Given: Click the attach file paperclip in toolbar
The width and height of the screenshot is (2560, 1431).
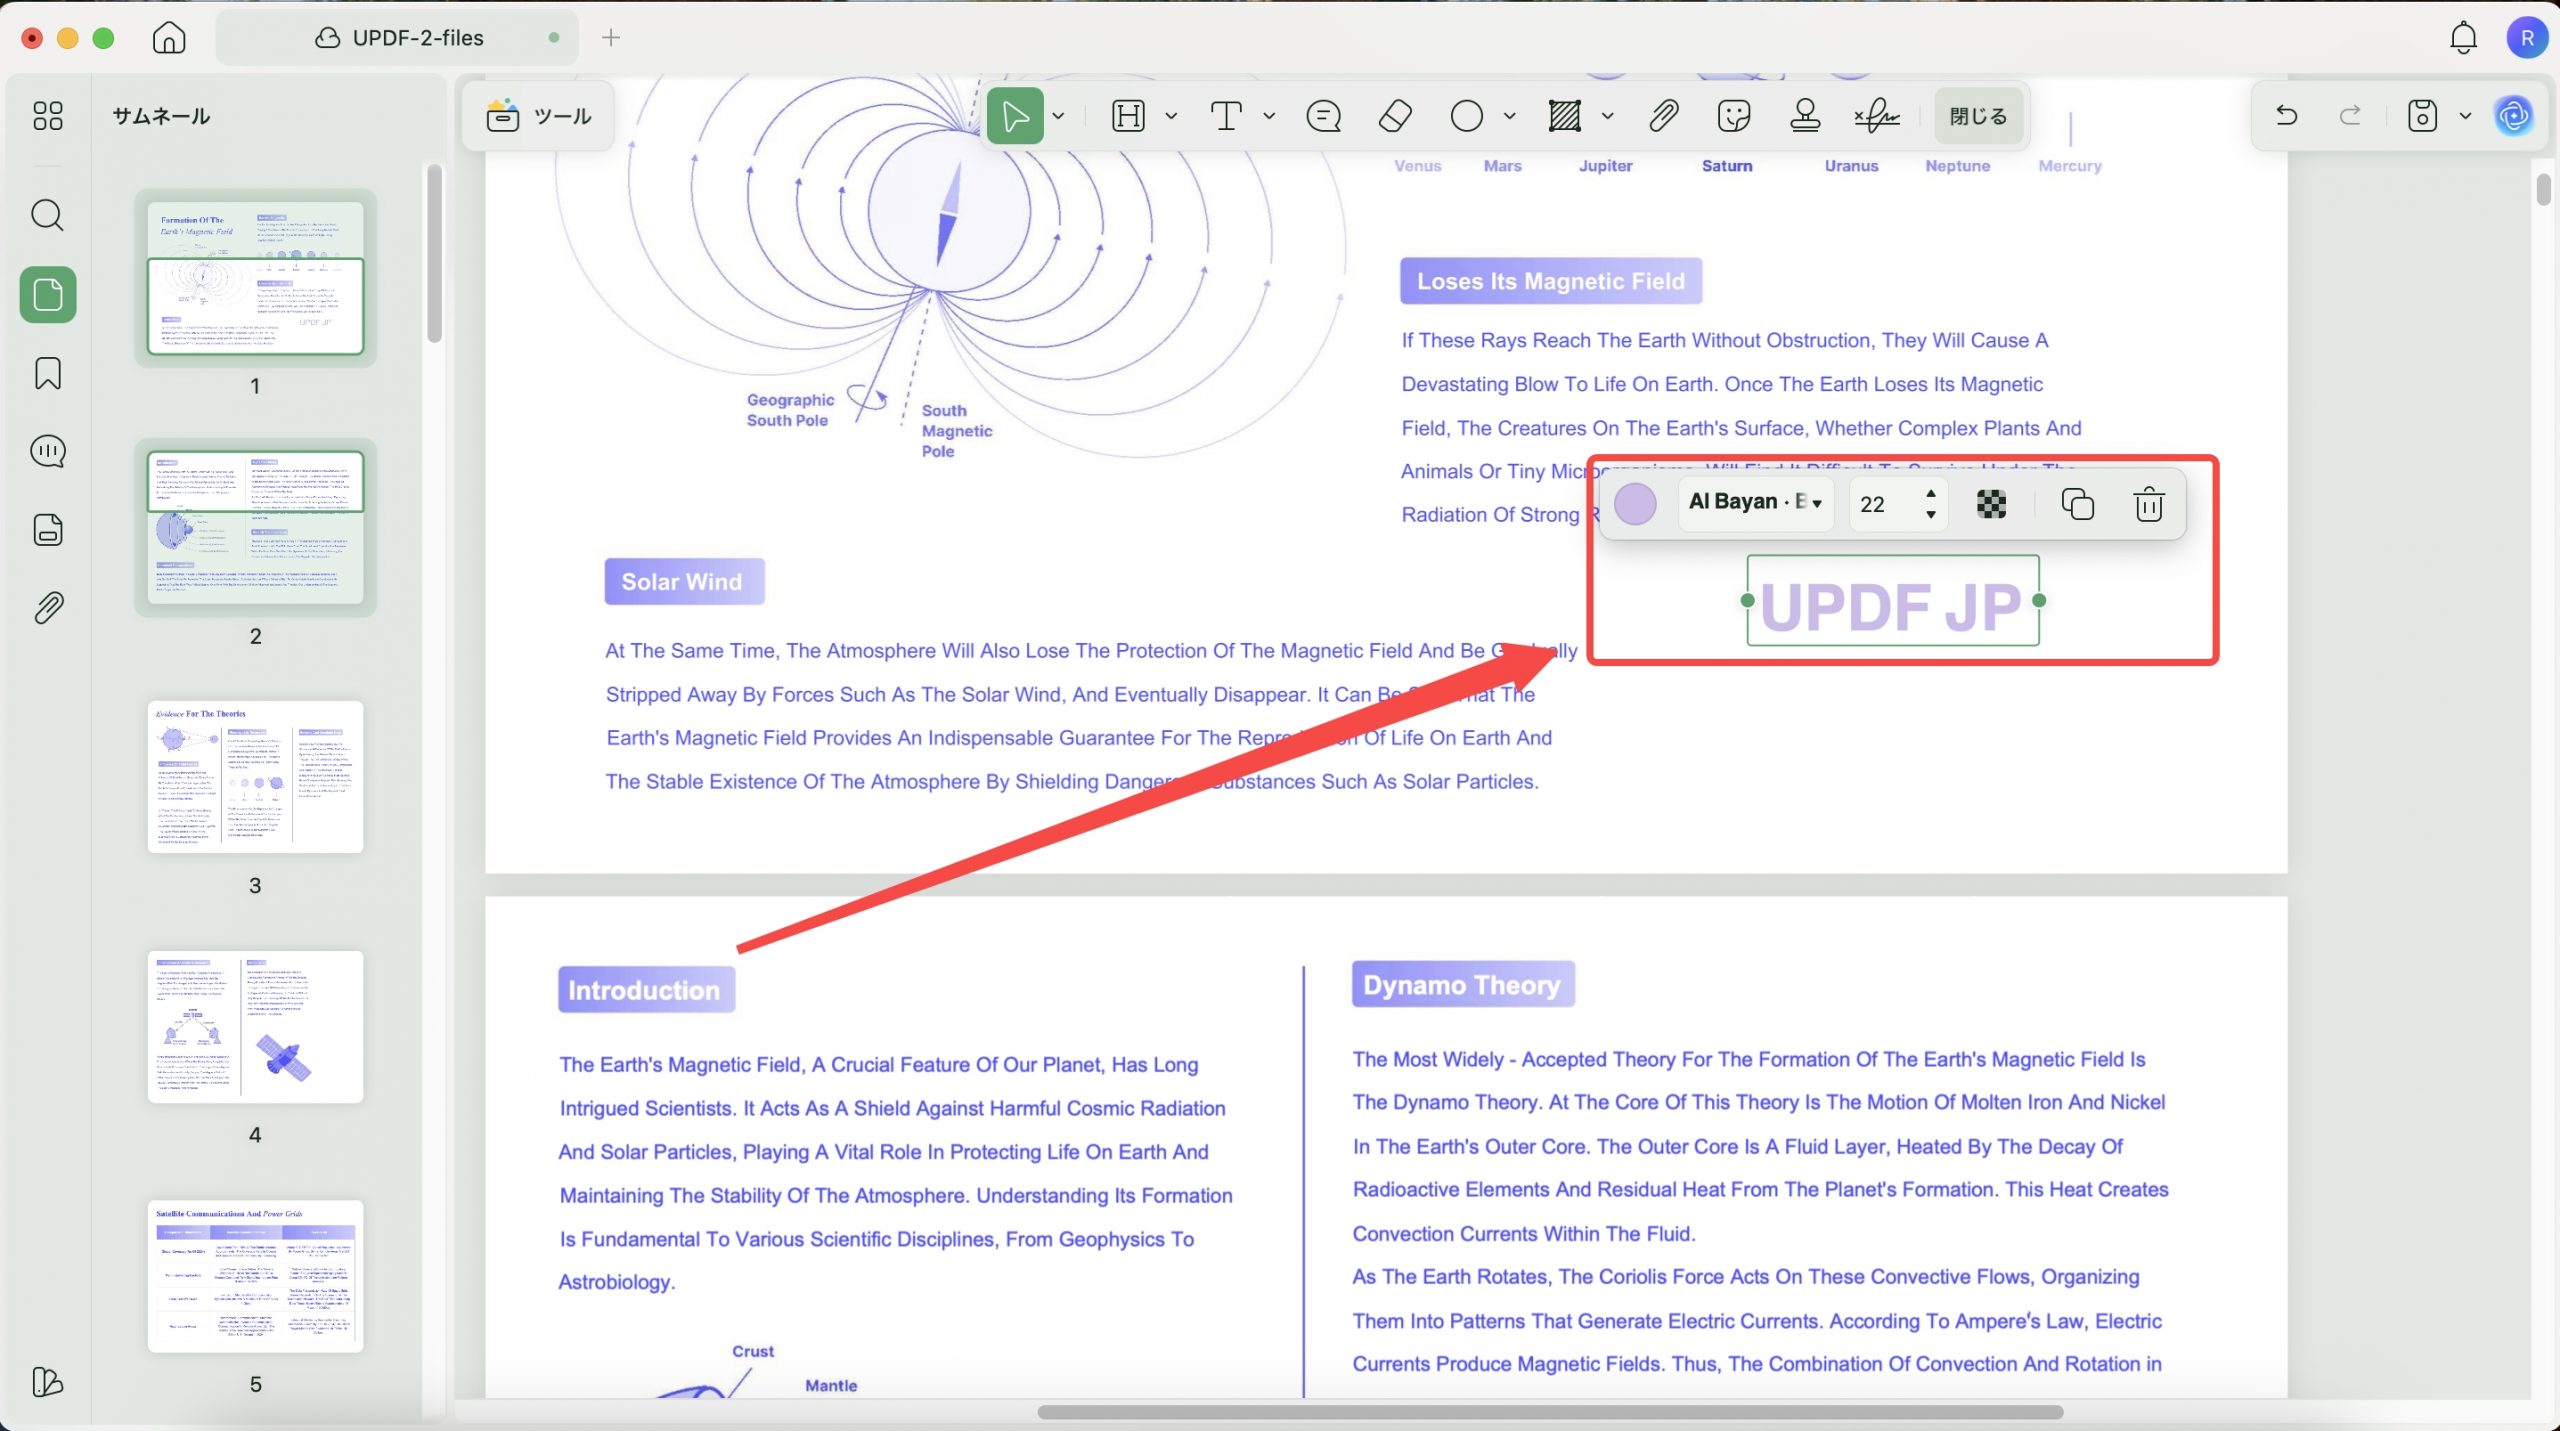Looking at the screenshot, I should pyautogui.click(x=1663, y=116).
